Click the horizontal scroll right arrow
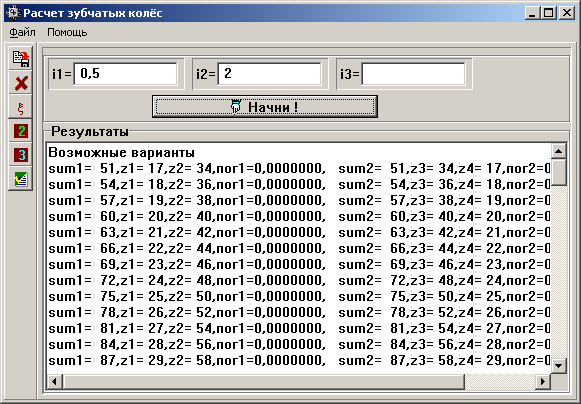The height and width of the screenshot is (404, 581). [x=543, y=381]
